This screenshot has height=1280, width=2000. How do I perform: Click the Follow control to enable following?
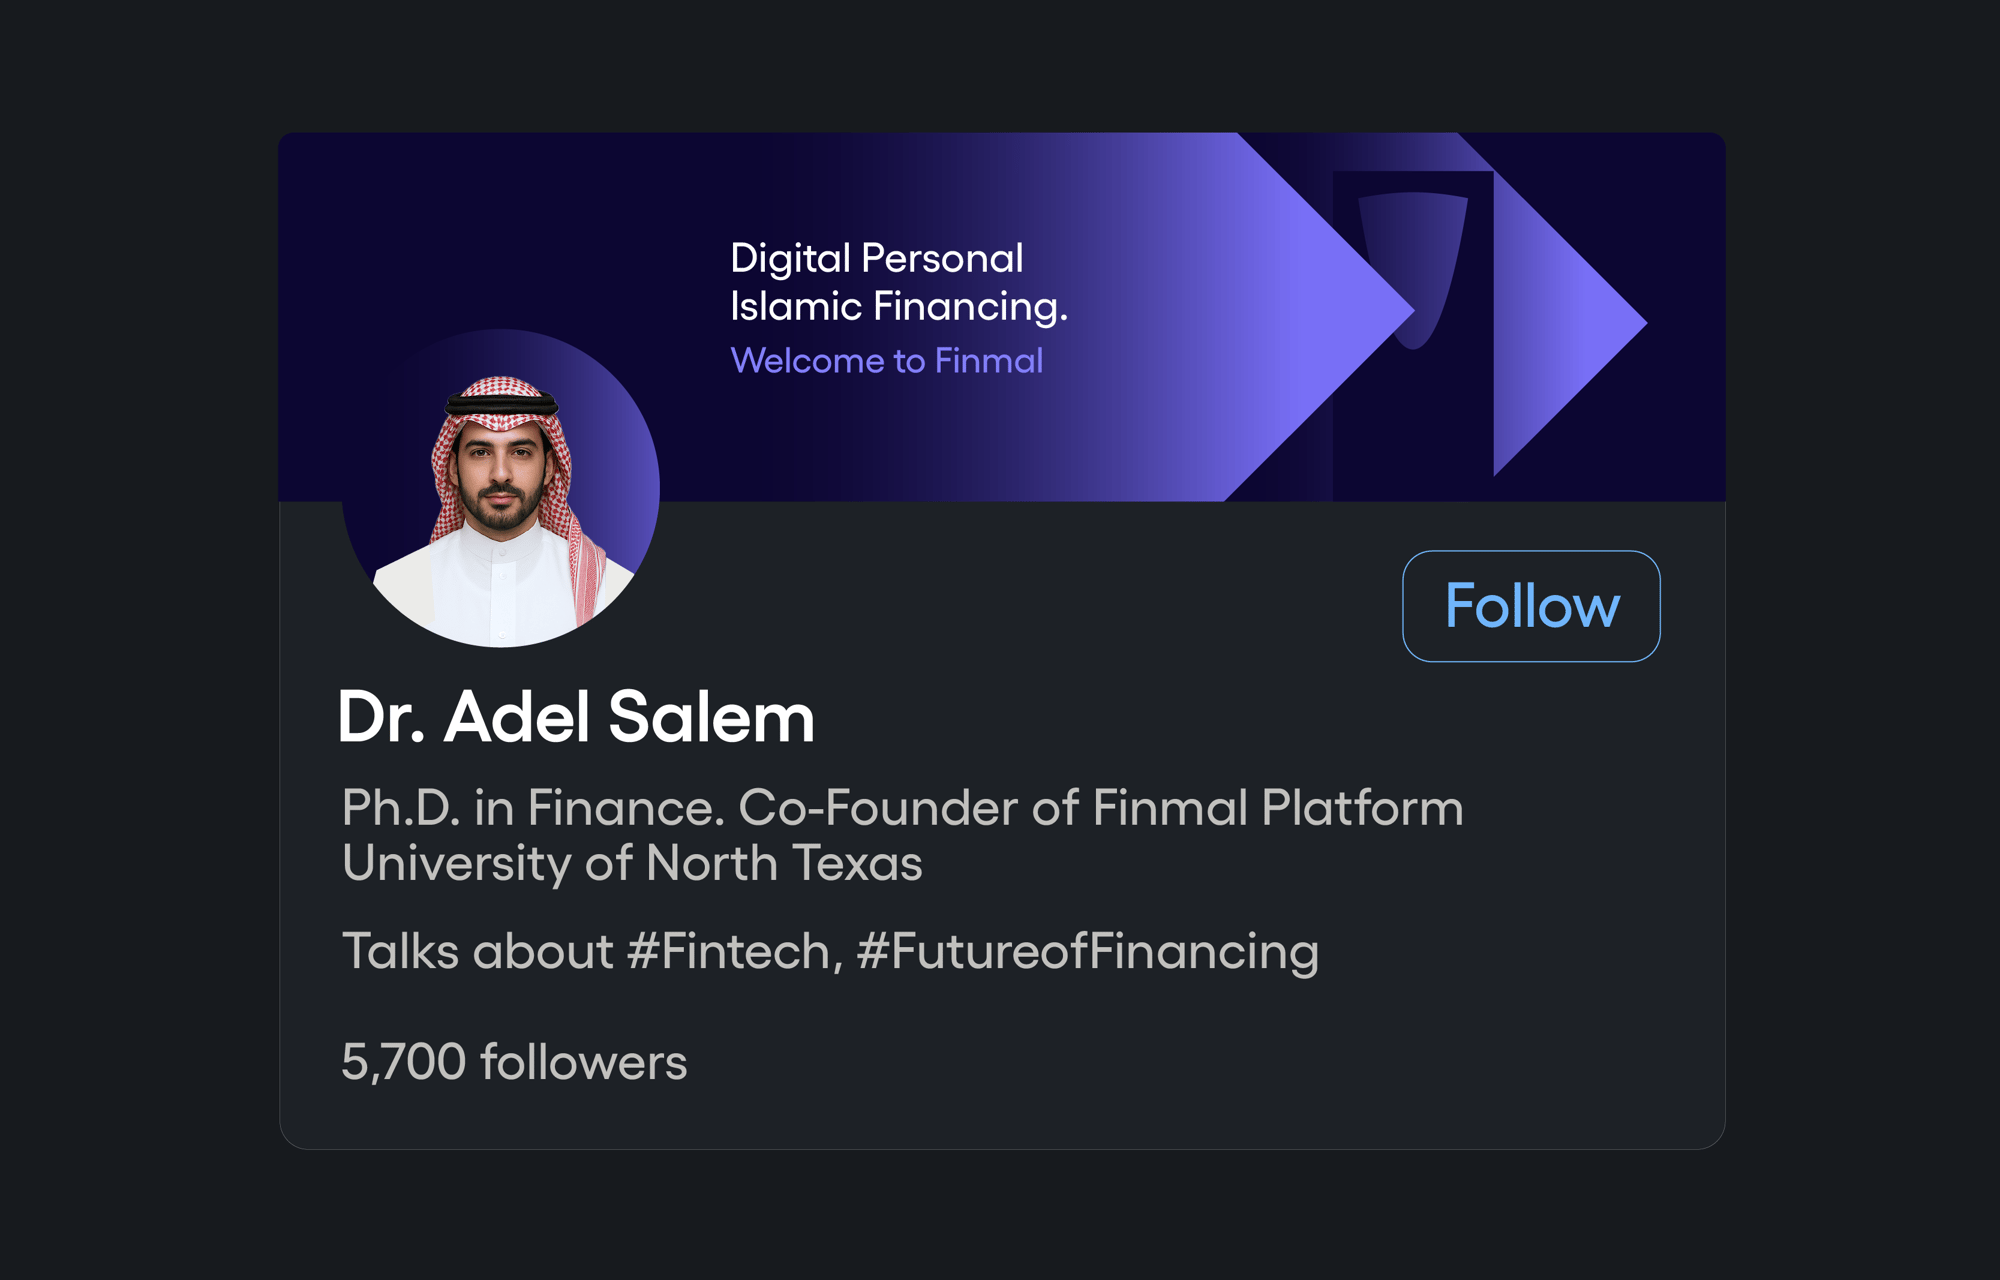click(1531, 605)
